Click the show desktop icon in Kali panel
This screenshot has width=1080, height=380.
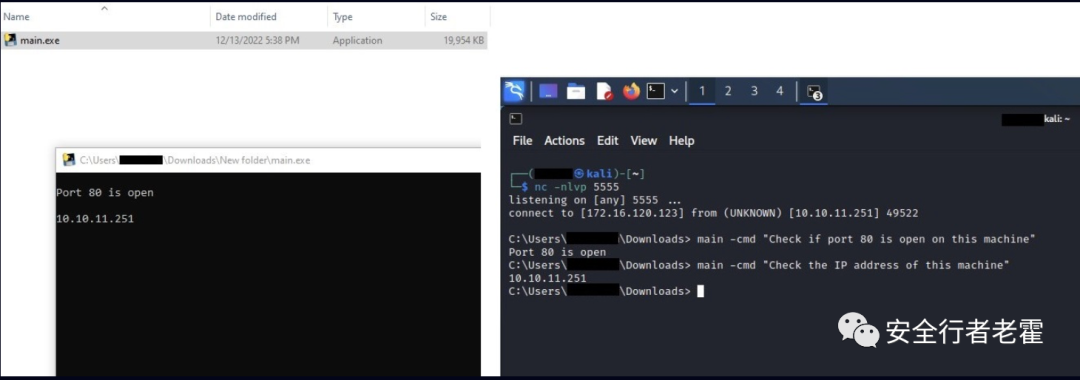548,91
